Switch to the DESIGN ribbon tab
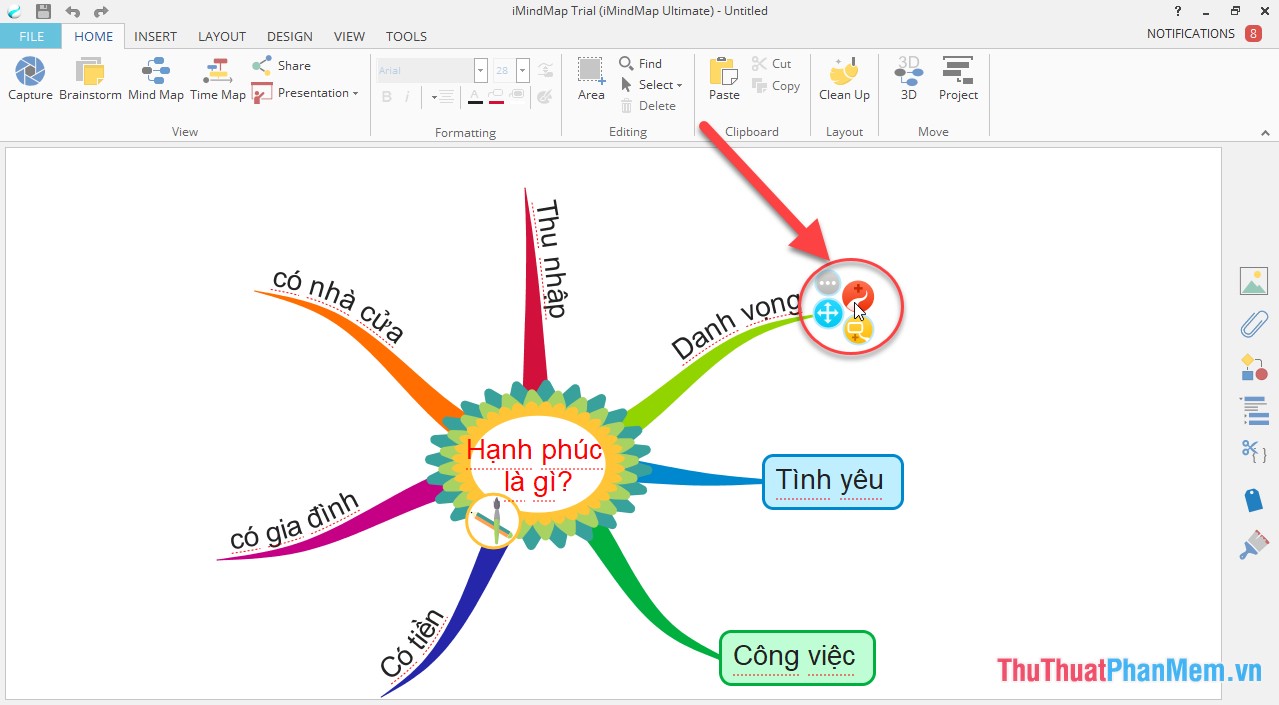This screenshot has width=1279, height=705. click(x=289, y=36)
